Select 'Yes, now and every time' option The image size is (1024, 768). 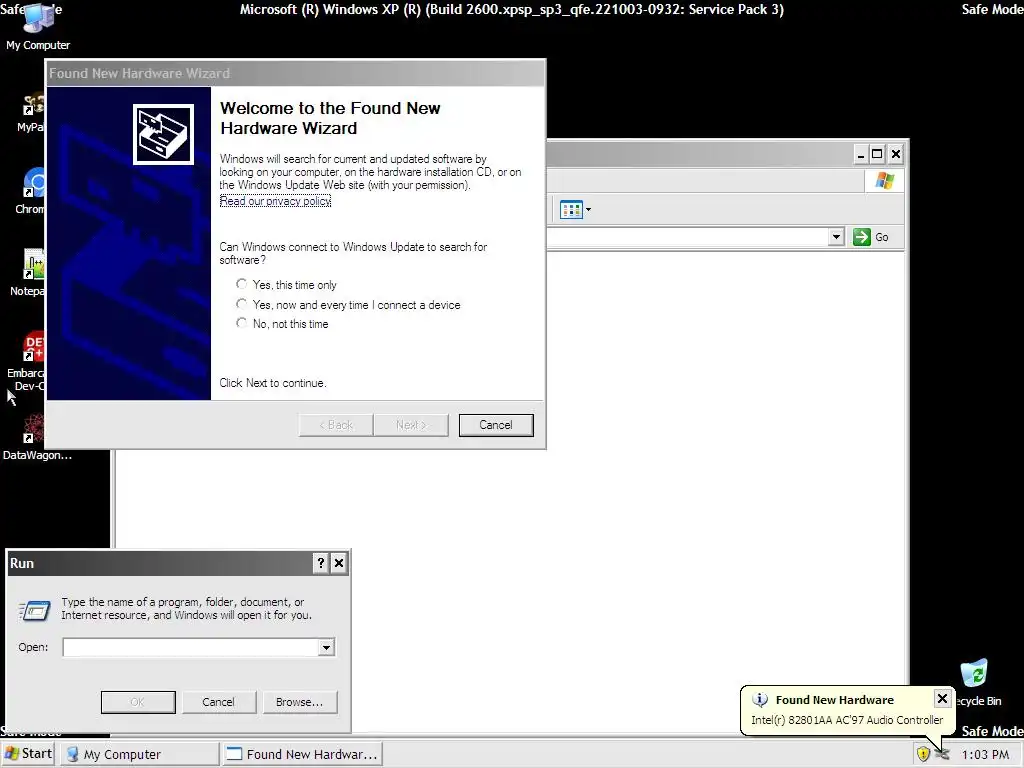tap(242, 304)
